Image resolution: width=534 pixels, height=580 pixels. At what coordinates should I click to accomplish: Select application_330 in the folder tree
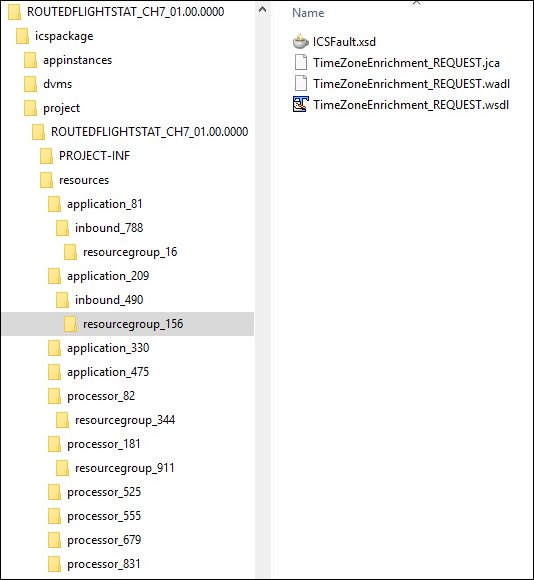point(108,348)
